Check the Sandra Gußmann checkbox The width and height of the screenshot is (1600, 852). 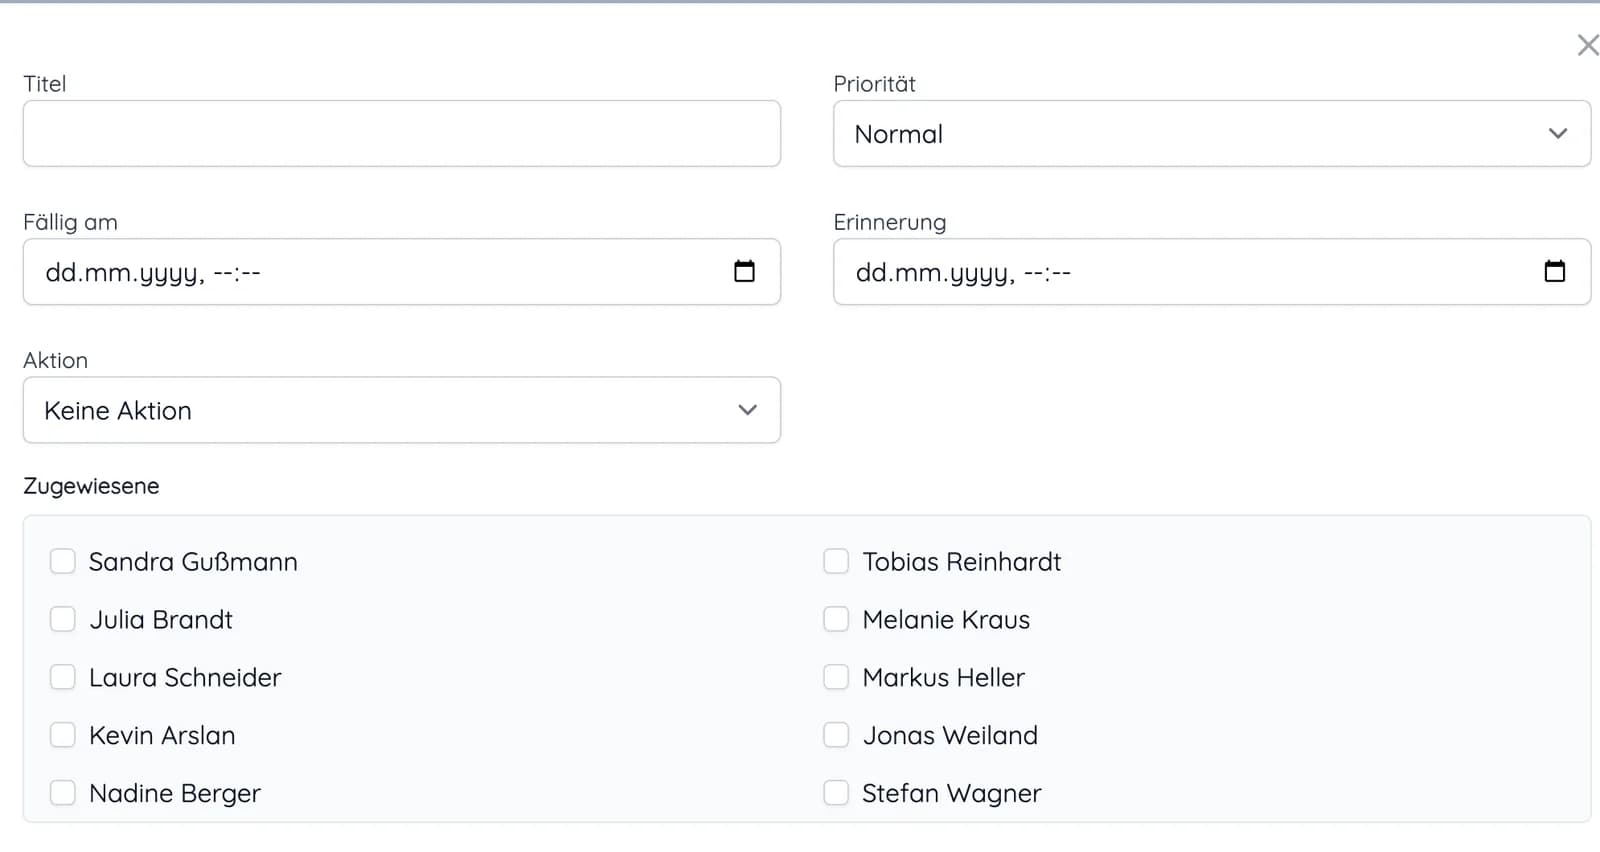tap(63, 561)
